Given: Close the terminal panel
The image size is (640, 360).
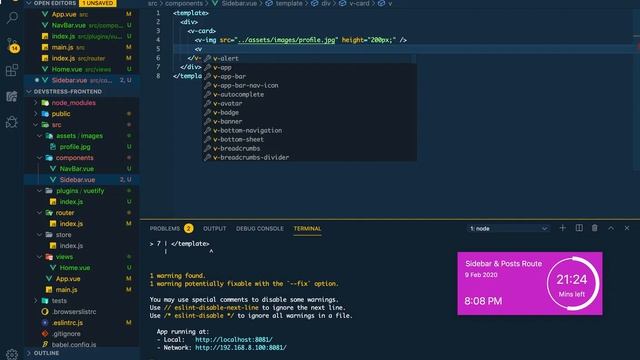Looking at the screenshot, I should (x=627, y=228).
